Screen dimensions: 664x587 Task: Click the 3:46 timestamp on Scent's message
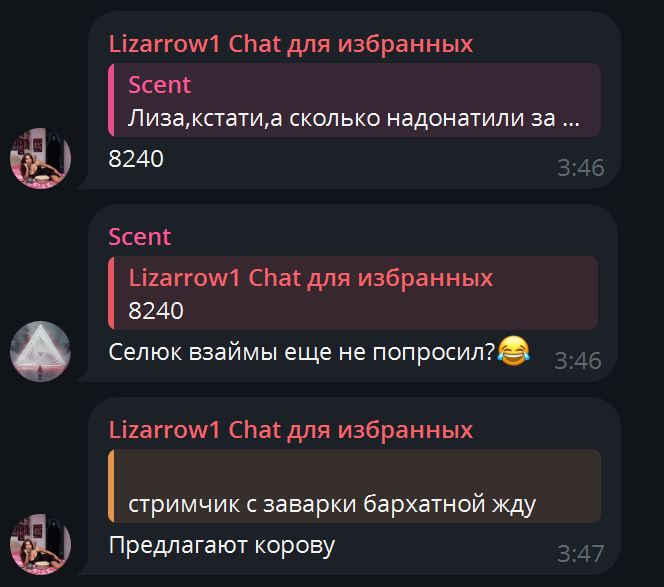click(578, 361)
